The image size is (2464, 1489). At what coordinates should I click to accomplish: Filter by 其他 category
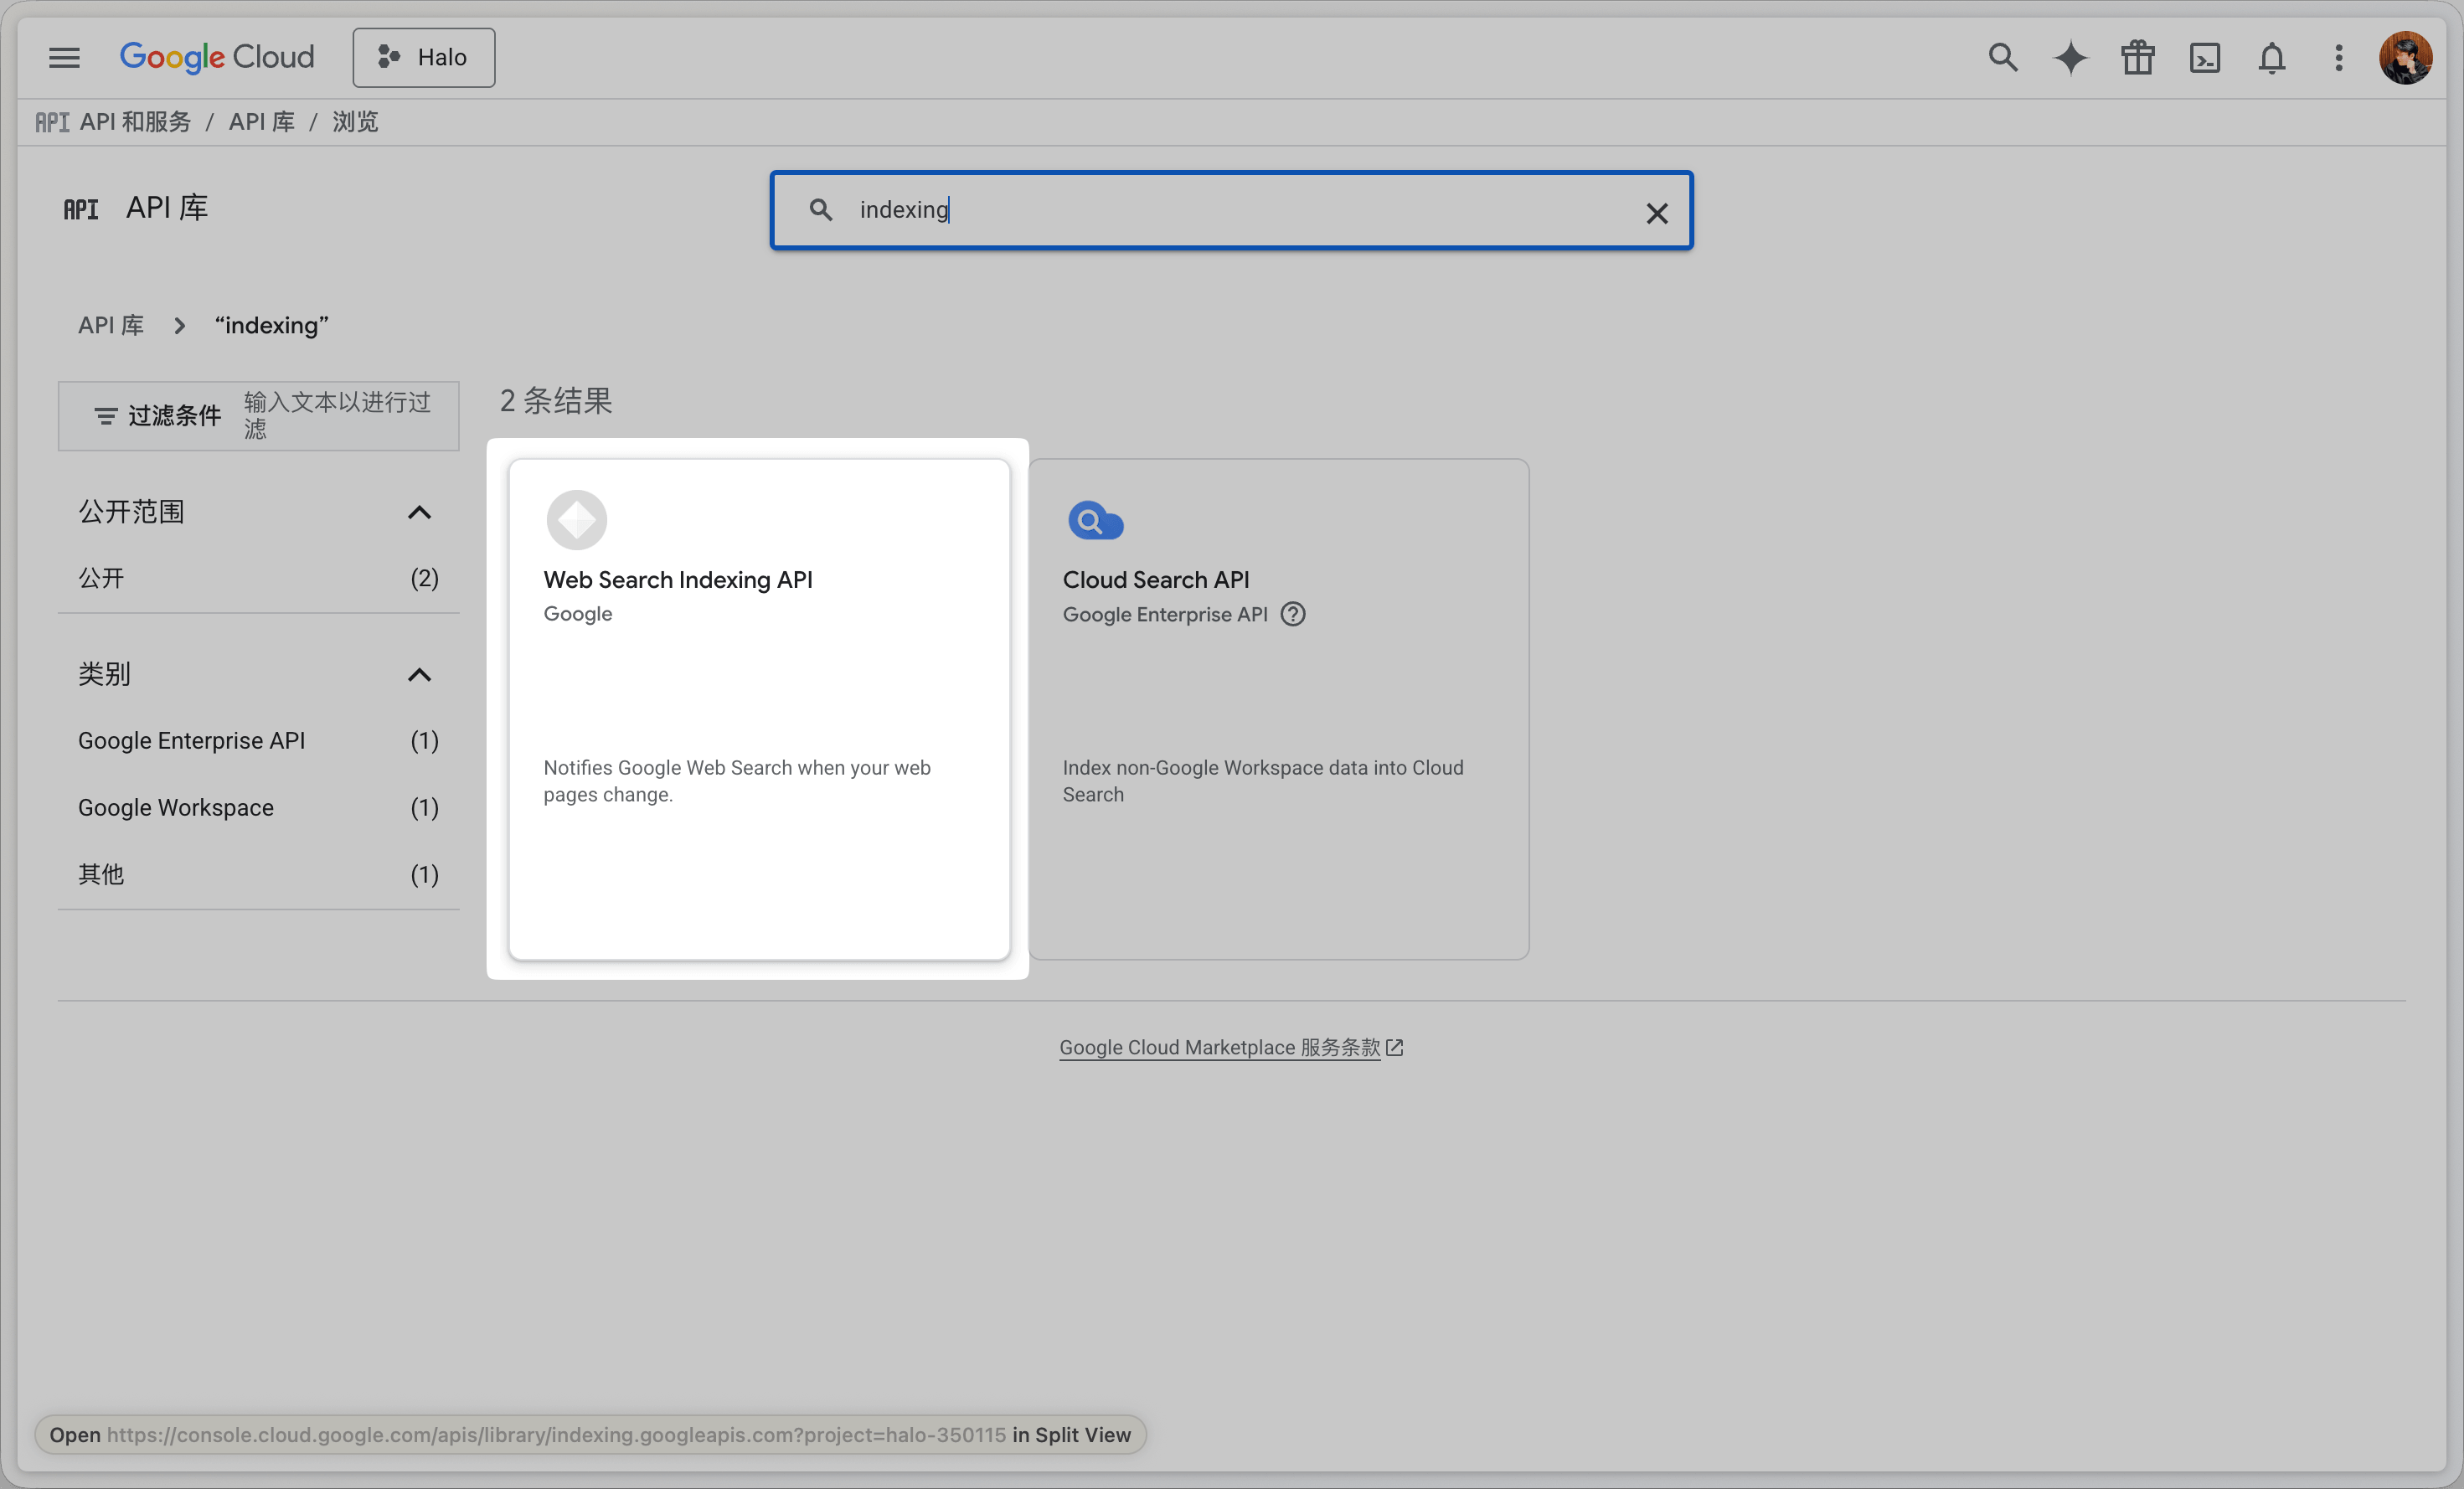coord(259,874)
